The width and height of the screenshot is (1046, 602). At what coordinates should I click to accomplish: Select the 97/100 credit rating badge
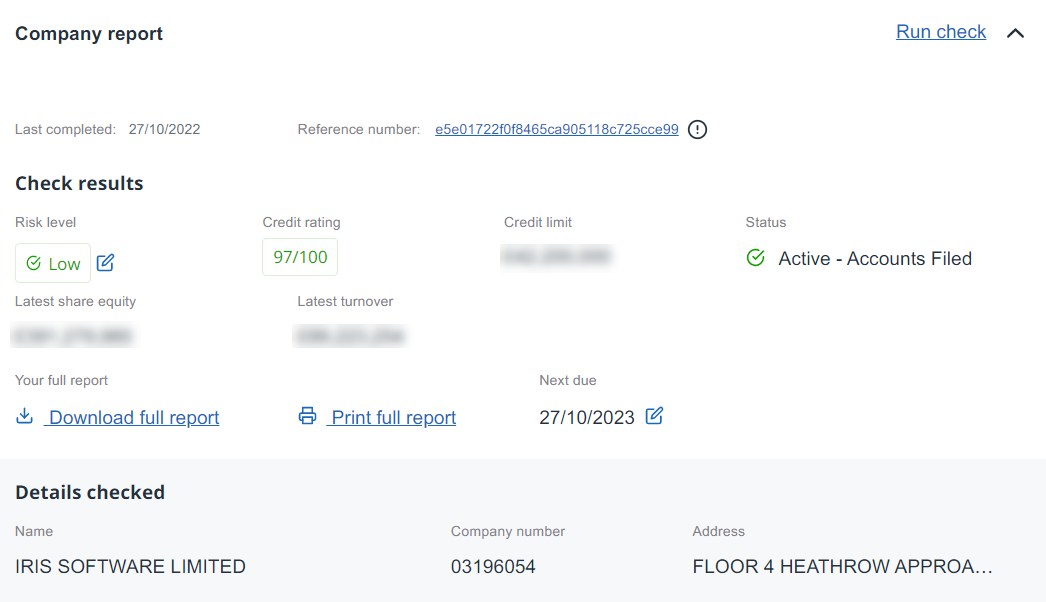[300, 257]
